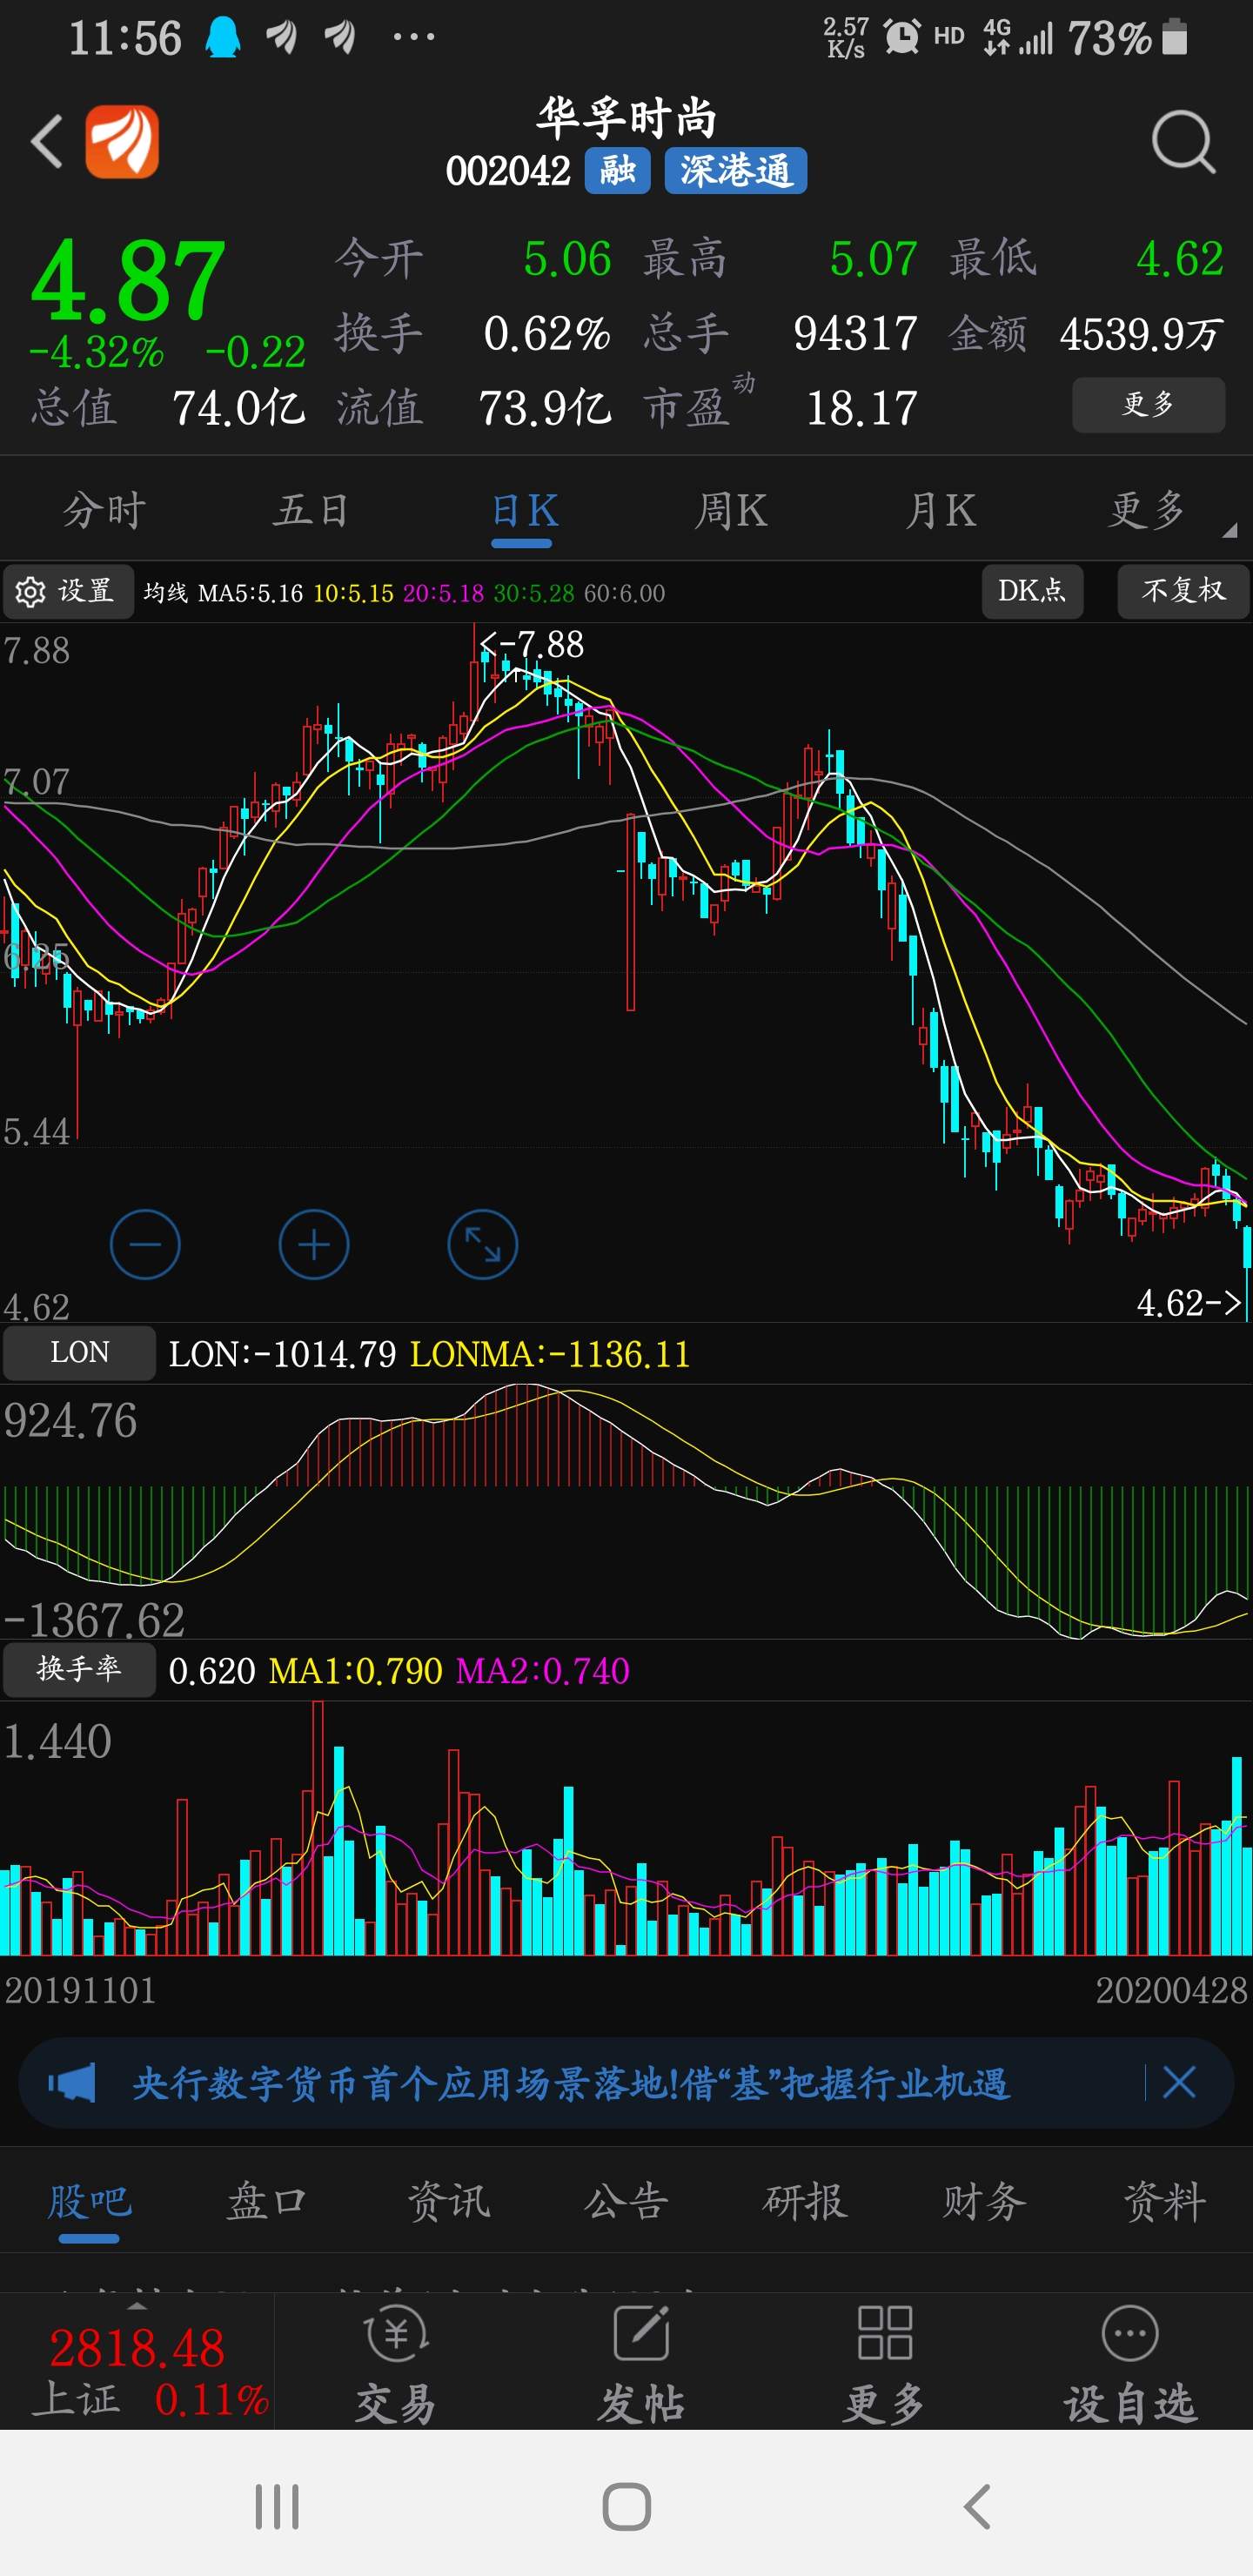Tap the QQ notification icon in status bar
This screenshot has width=1253, height=2576.
point(223,38)
